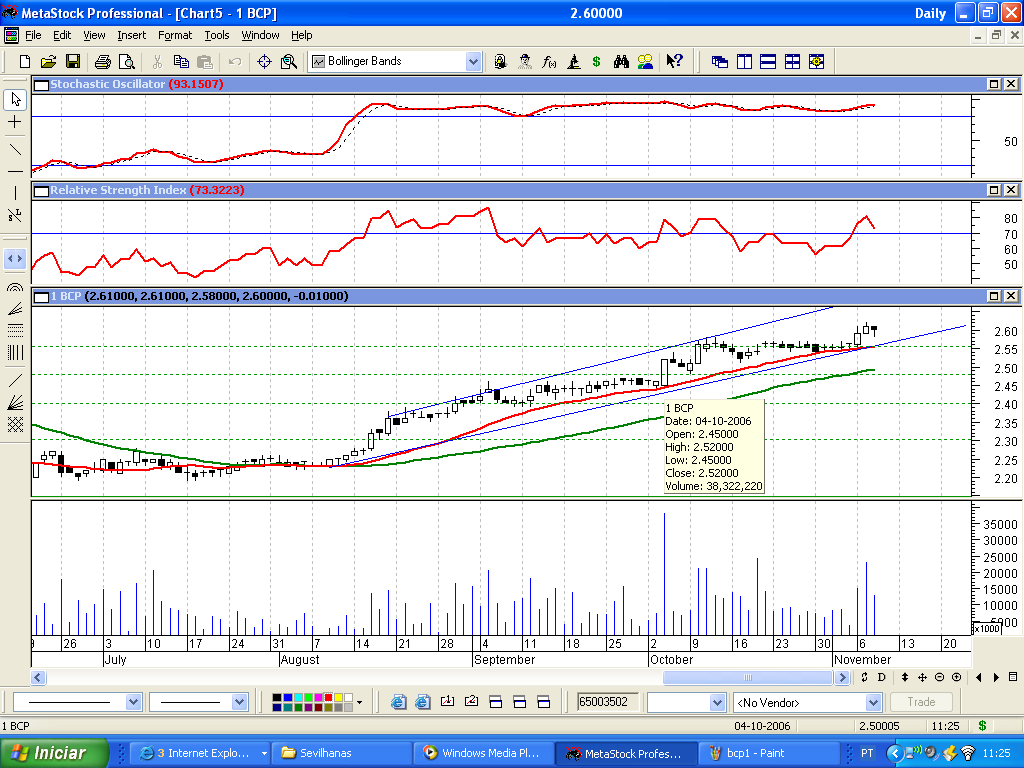Click the What's This help pointer icon
1024x768 pixels.
674,61
